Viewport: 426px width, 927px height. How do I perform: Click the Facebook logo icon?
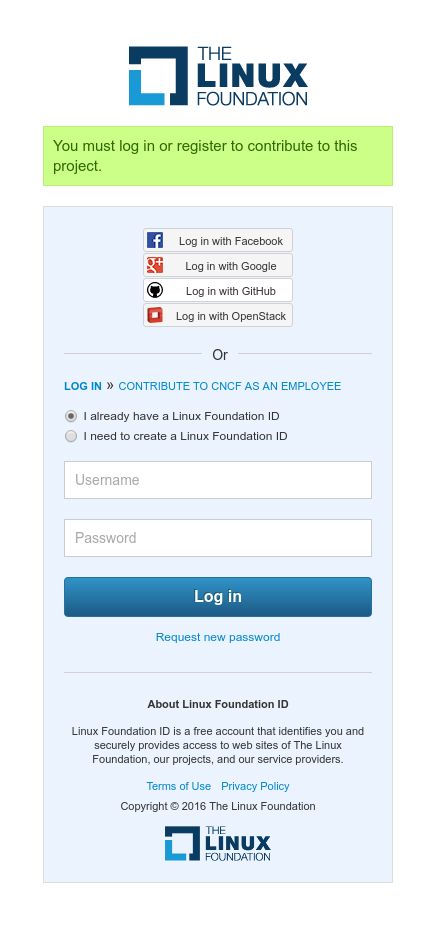tap(155, 241)
